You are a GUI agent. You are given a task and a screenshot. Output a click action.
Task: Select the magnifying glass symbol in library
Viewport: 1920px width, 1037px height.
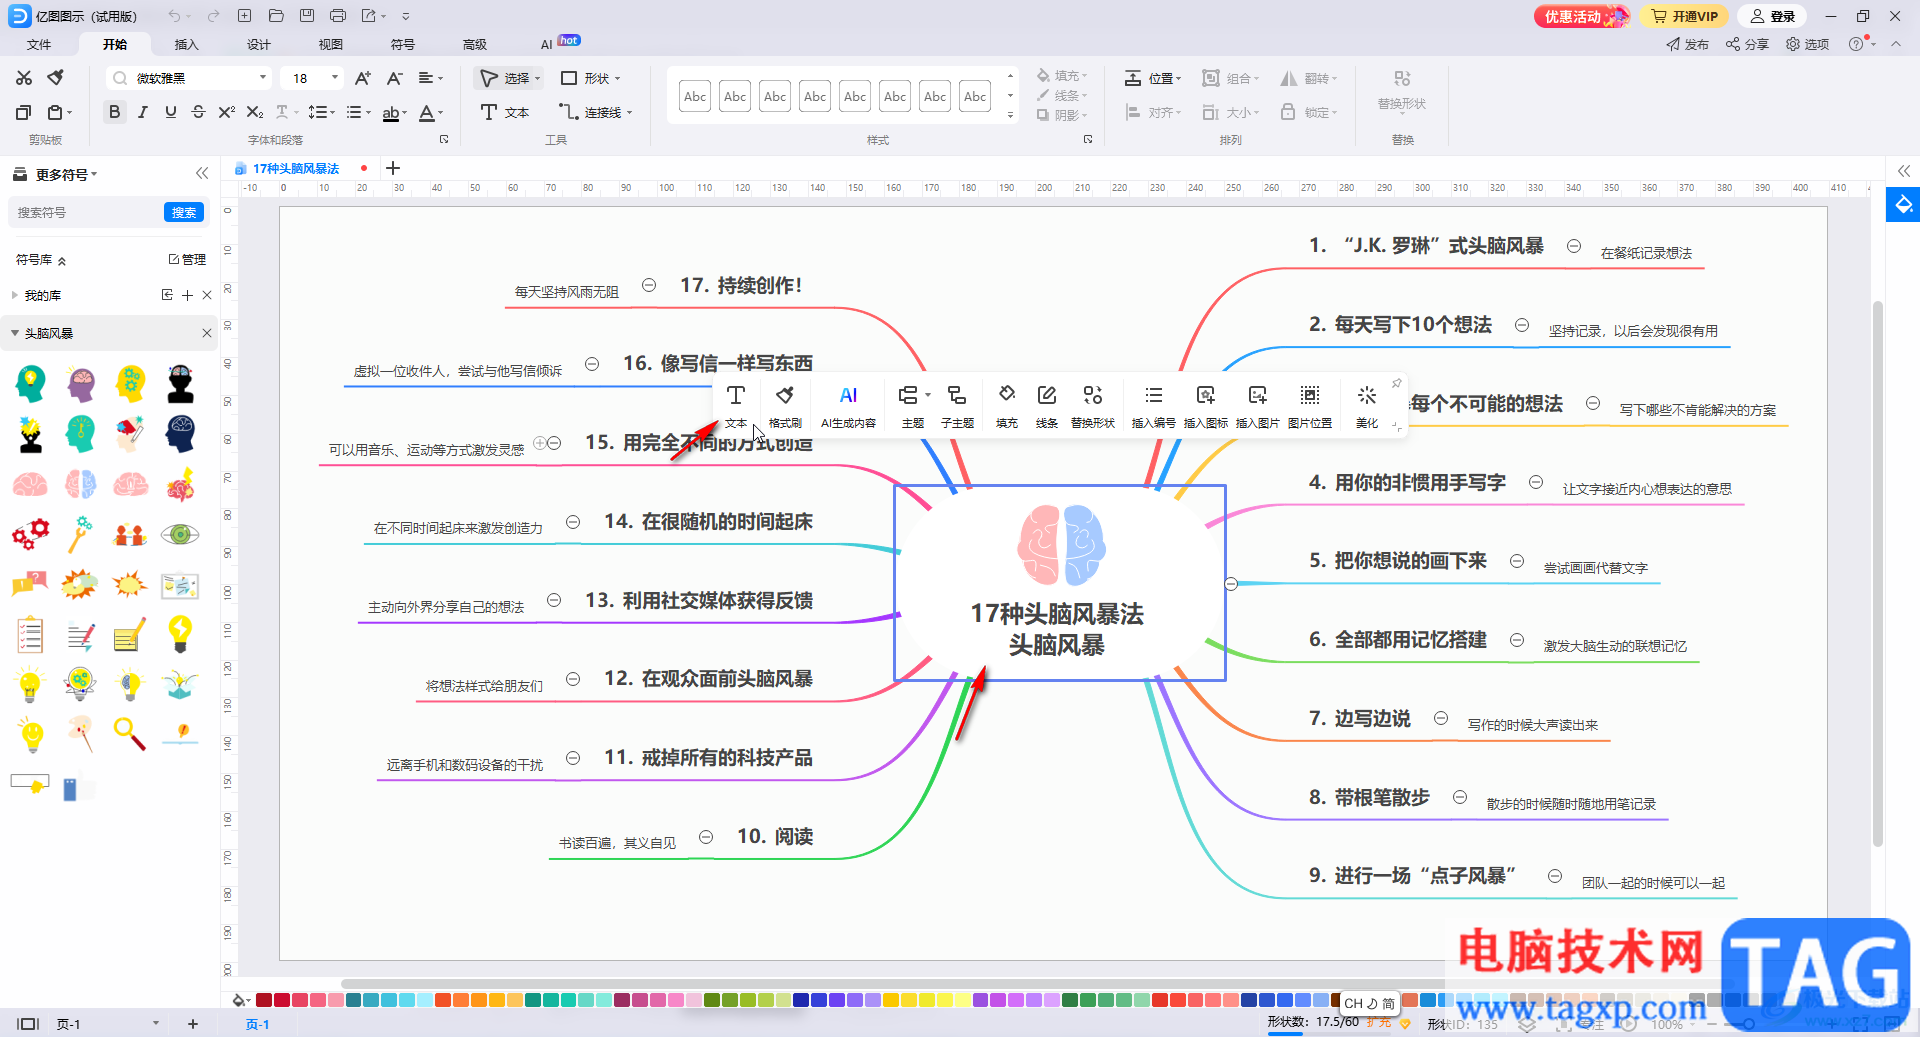pyautogui.click(x=130, y=734)
